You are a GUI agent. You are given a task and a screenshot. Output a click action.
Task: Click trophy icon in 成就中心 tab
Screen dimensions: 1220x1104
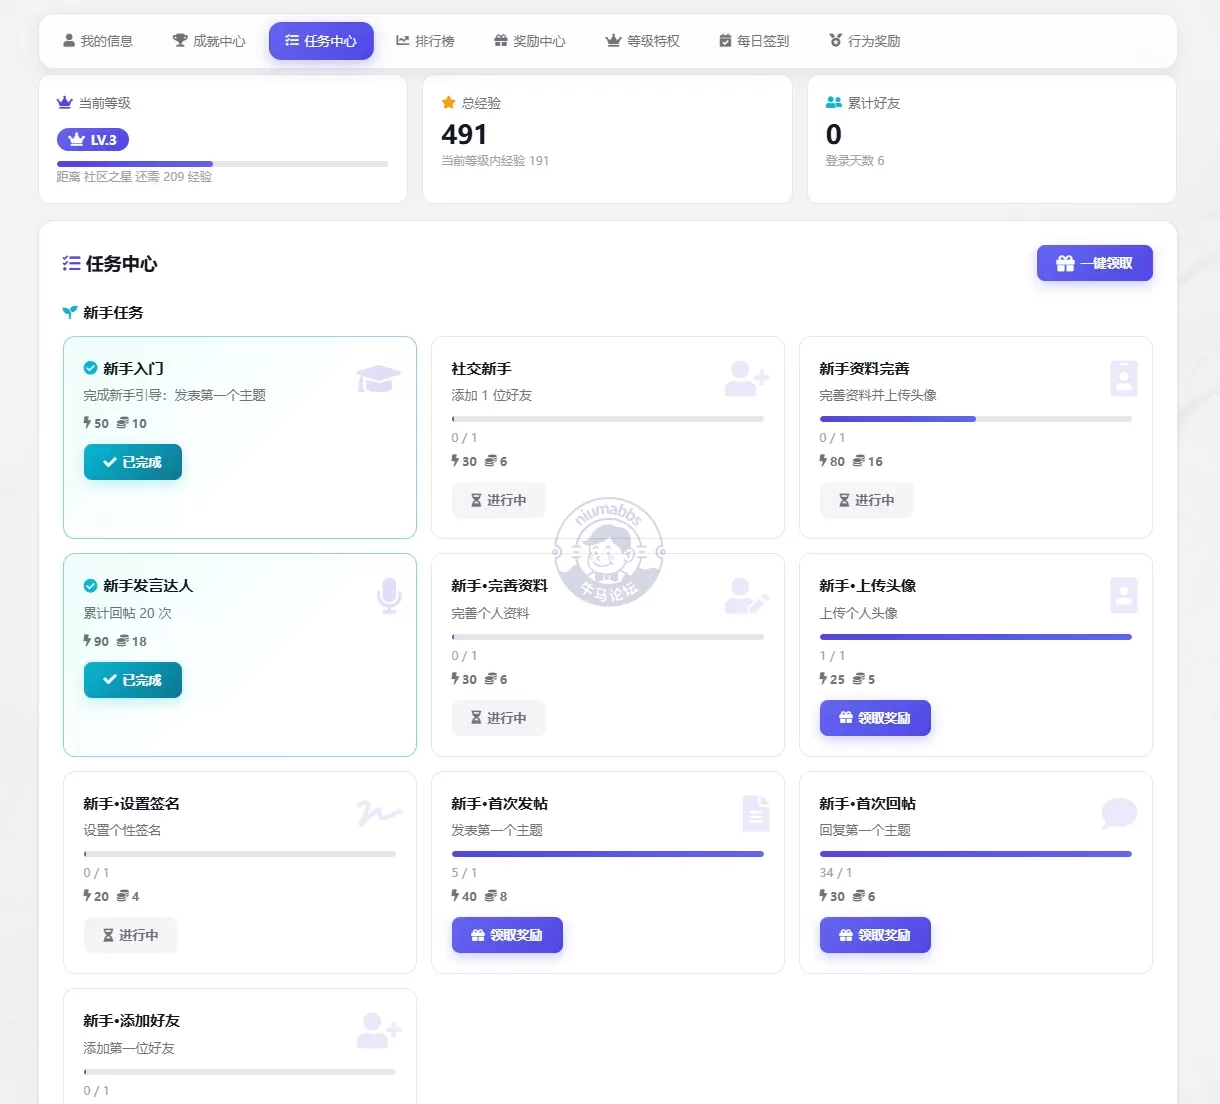tap(180, 41)
